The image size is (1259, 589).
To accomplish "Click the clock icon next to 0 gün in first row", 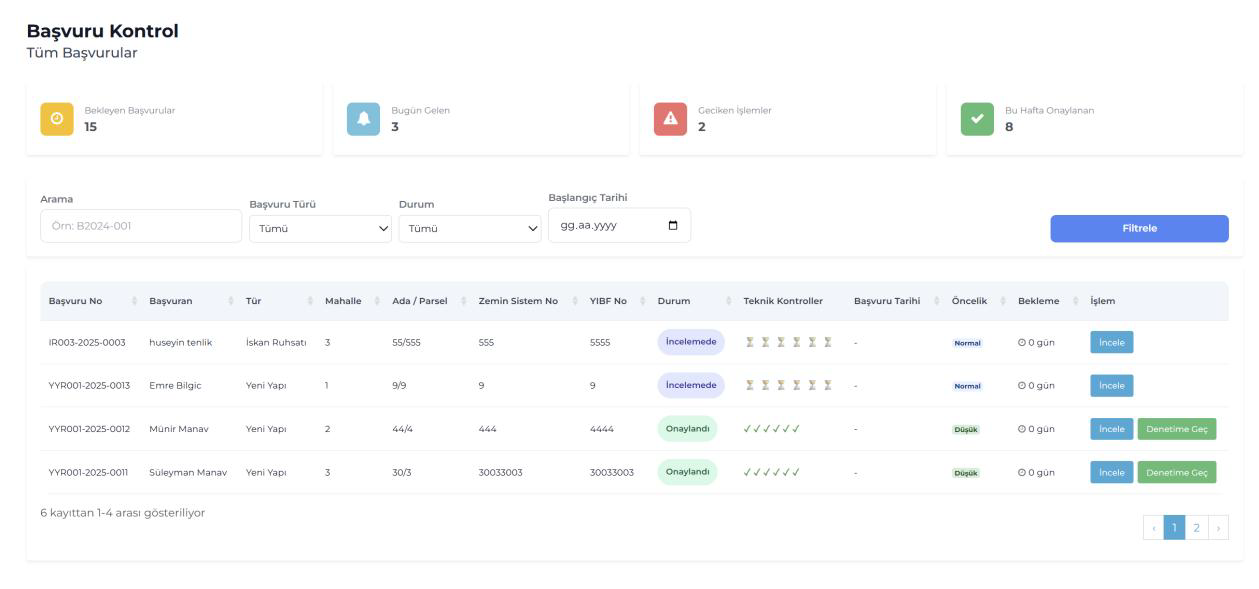I will 1021,342.
